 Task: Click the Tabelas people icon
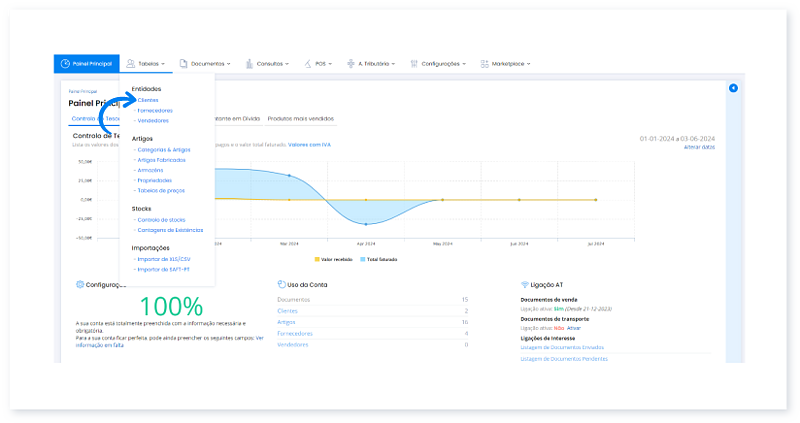click(x=131, y=63)
